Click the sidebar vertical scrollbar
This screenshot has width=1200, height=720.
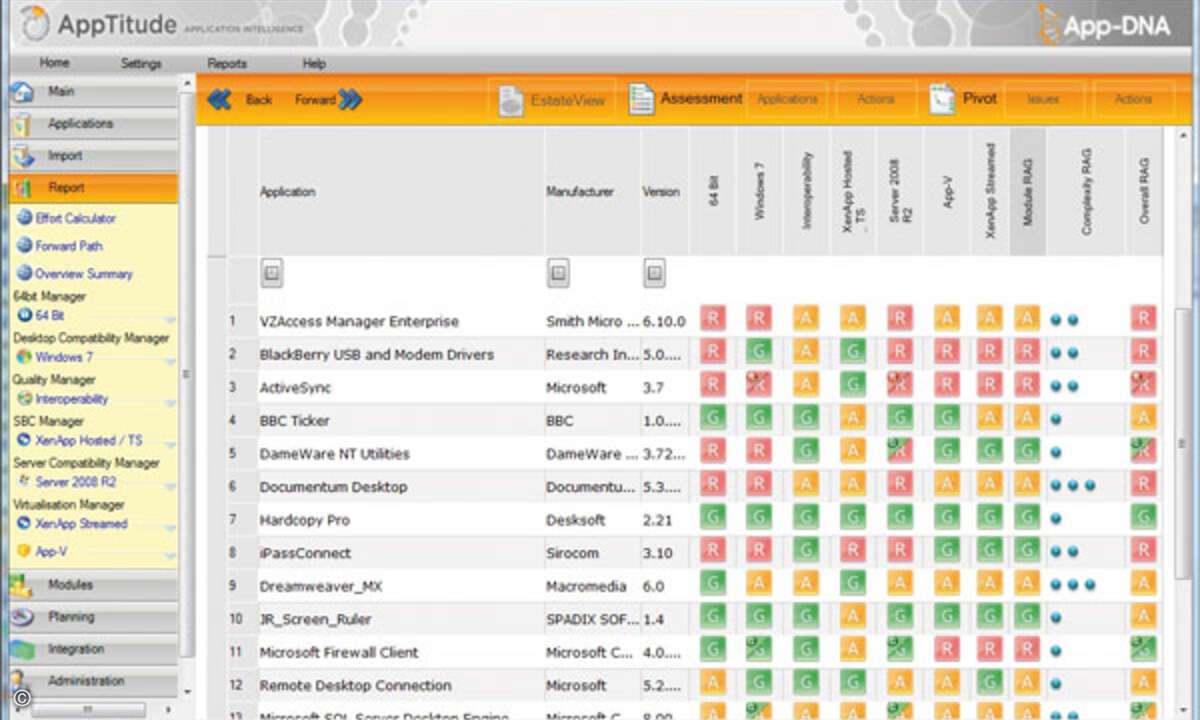click(x=187, y=374)
